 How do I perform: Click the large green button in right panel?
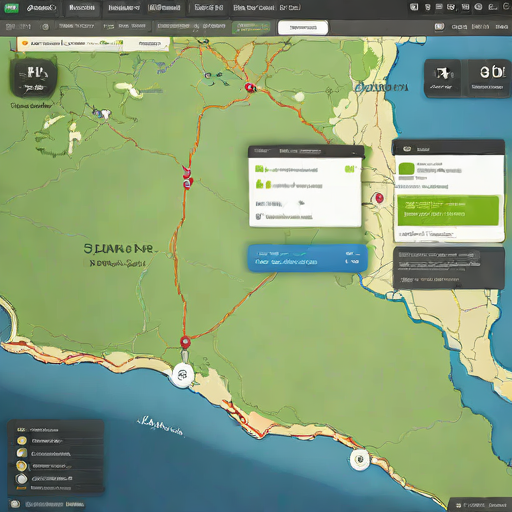coord(448,211)
